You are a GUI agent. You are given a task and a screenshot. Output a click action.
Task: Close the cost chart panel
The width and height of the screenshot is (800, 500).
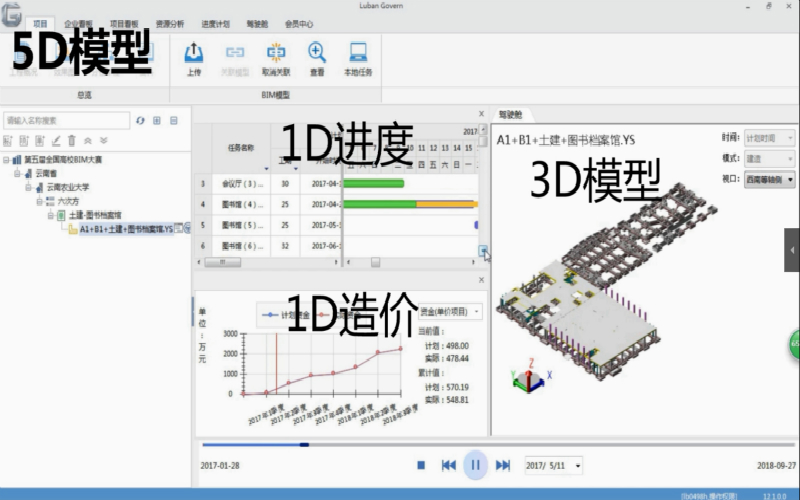(x=481, y=280)
